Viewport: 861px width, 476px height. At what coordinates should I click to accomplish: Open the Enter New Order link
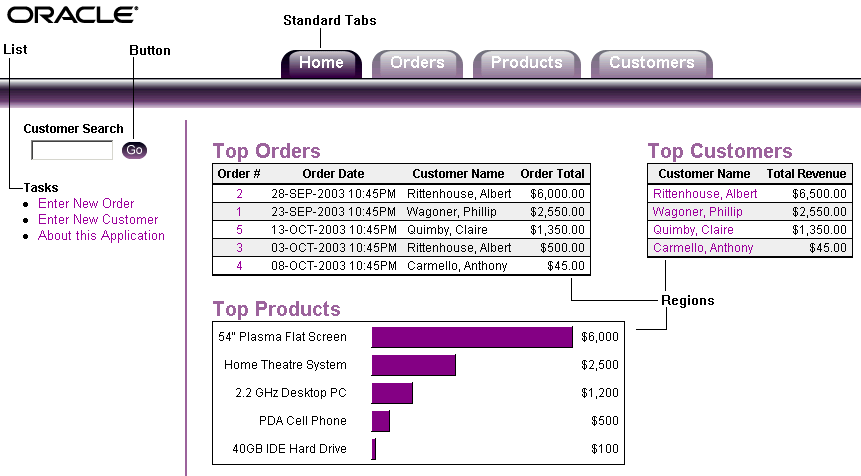pos(86,204)
